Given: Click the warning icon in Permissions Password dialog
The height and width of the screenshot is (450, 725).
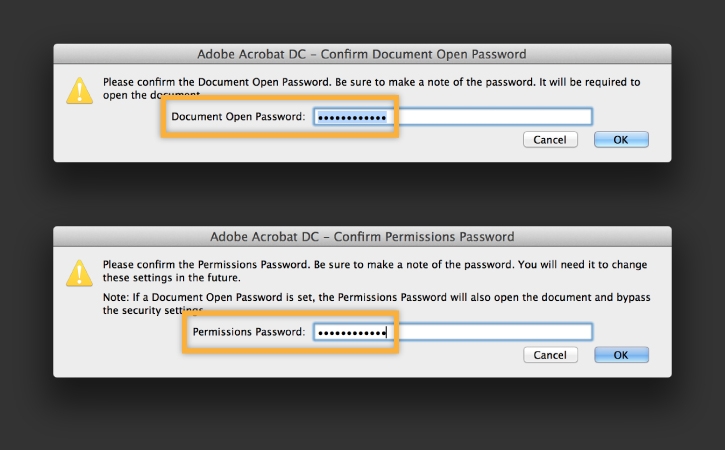Looking at the screenshot, I should tap(79, 273).
